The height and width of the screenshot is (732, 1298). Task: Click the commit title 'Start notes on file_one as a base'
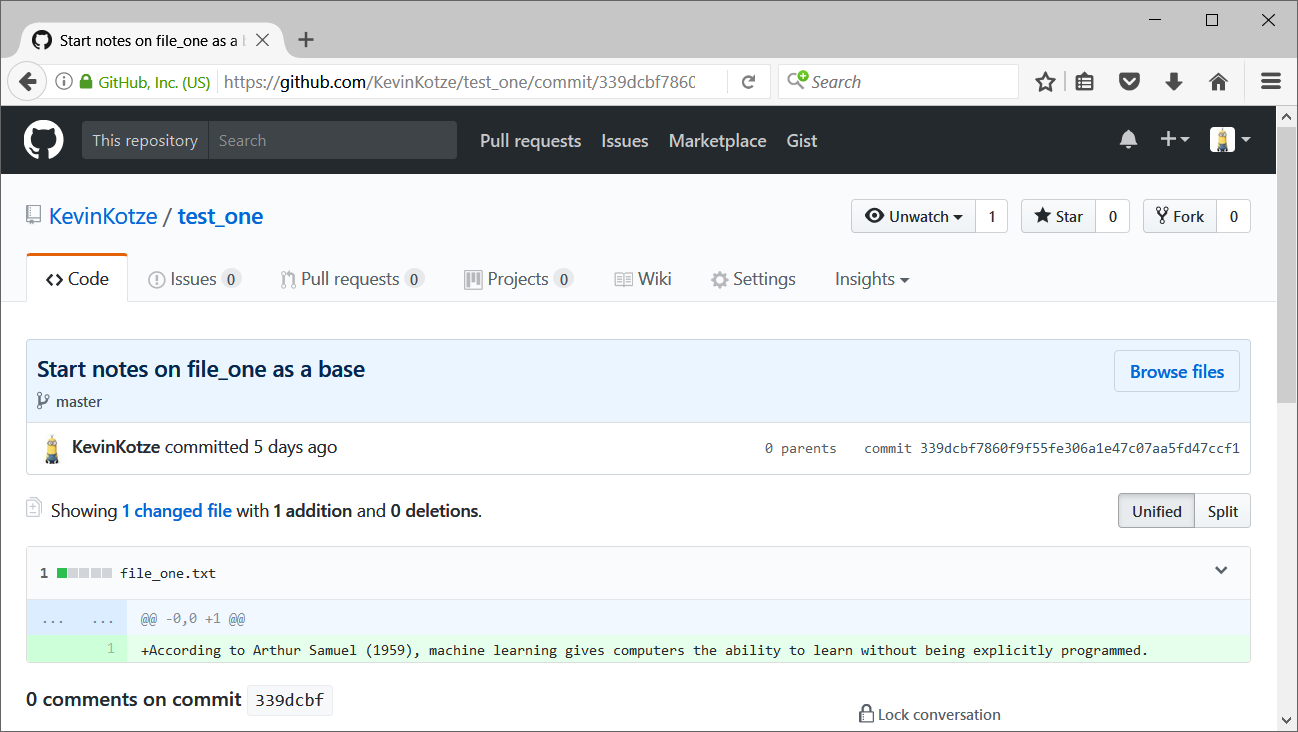pos(201,369)
